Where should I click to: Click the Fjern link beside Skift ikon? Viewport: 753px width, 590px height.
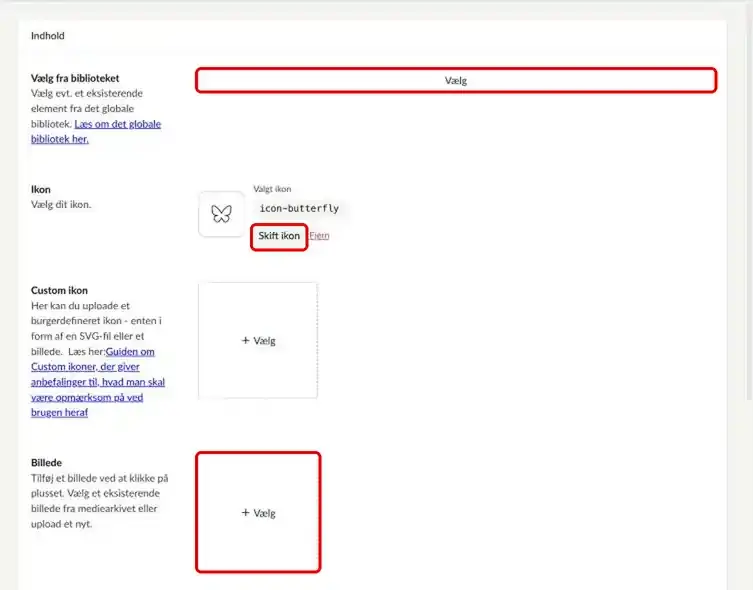tap(319, 236)
